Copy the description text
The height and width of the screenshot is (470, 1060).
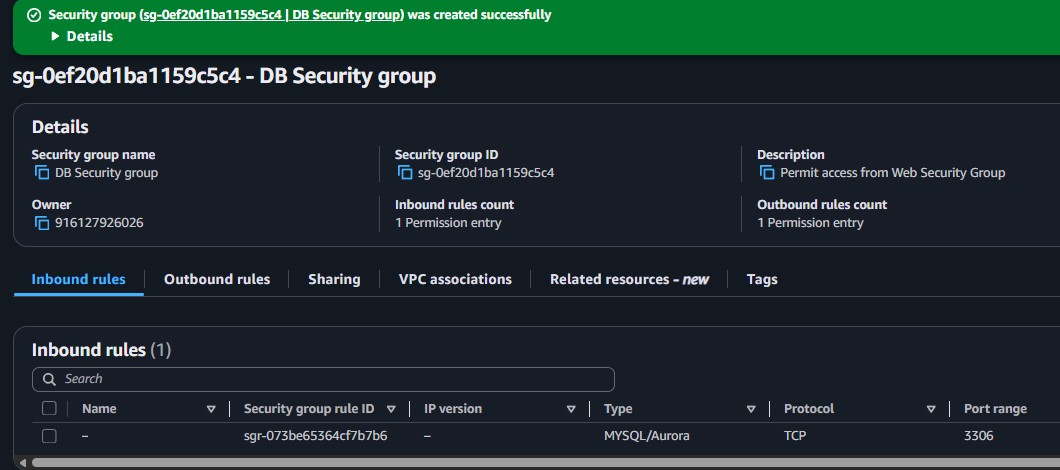click(x=767, y=172)
